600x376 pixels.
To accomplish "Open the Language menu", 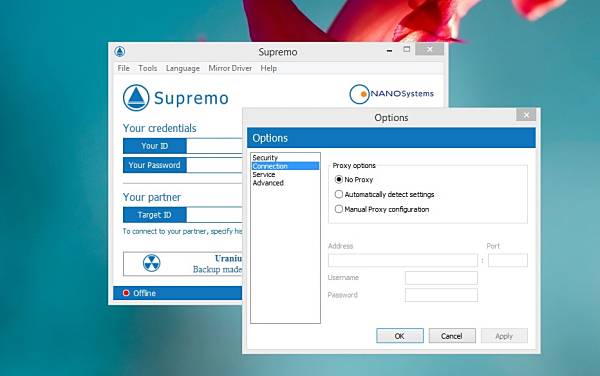I will [183, 68].
